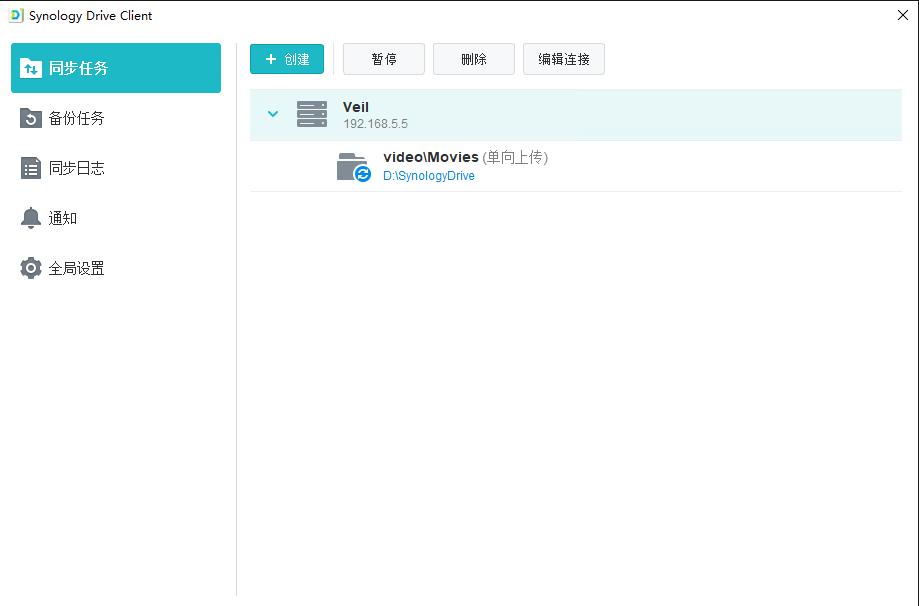Click the sync tasks arrows icon
Image resolution: width=919 pixels, height=606 pixels.
(31, 68)
